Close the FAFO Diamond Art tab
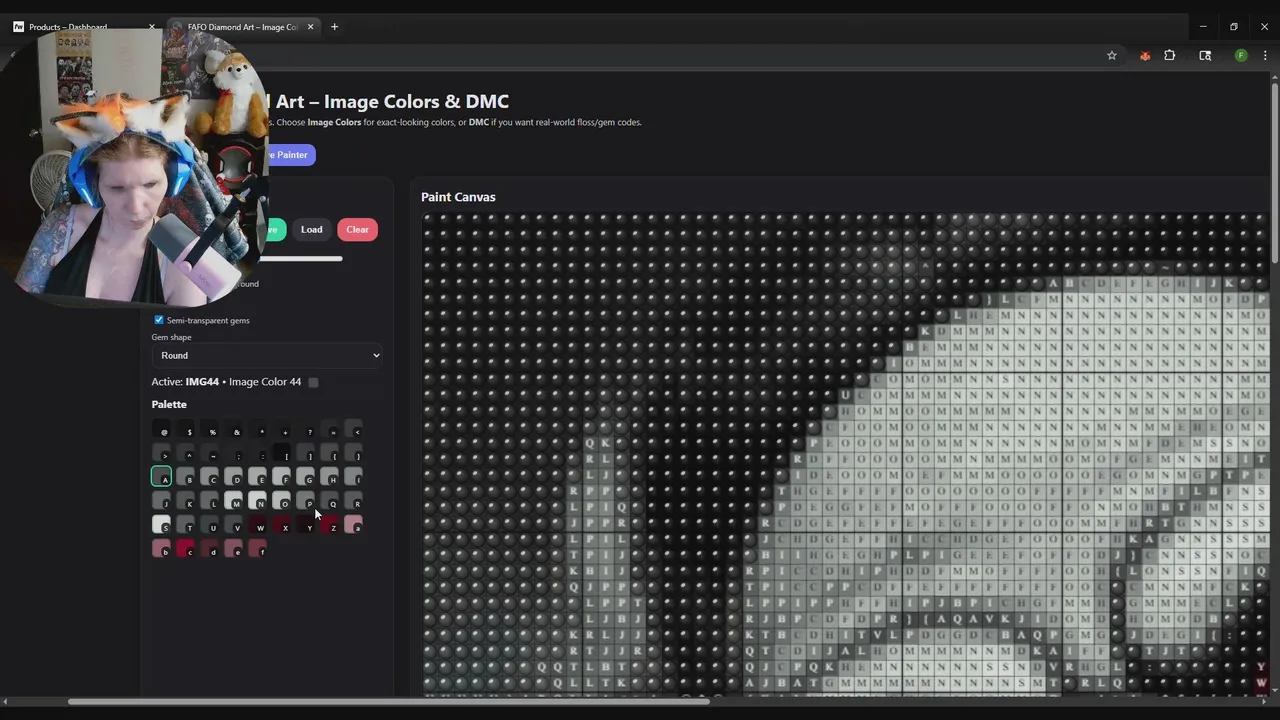This screenshot has height=720, width=1280. pyautogui.click(x=311, y=27)
